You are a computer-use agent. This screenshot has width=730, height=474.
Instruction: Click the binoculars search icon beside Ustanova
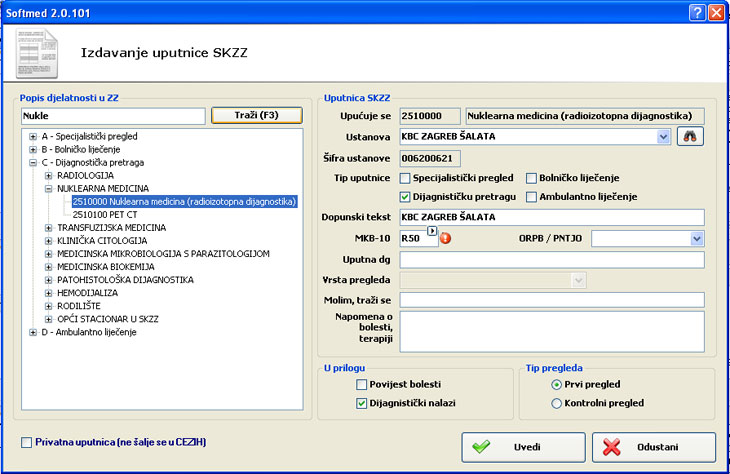click(x=690, y=137)
